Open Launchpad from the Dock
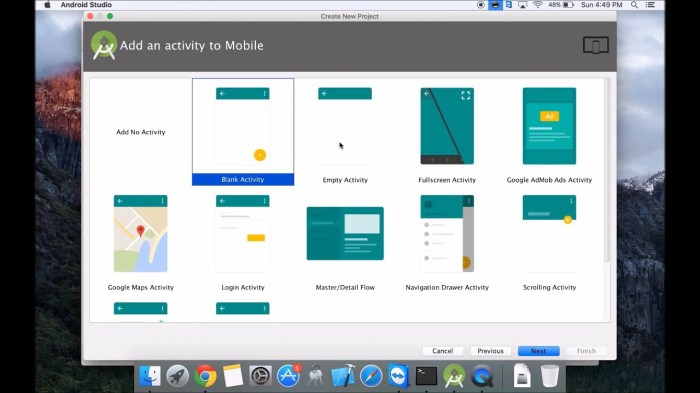This screenshot has height=393, width=700. point(177,376)
